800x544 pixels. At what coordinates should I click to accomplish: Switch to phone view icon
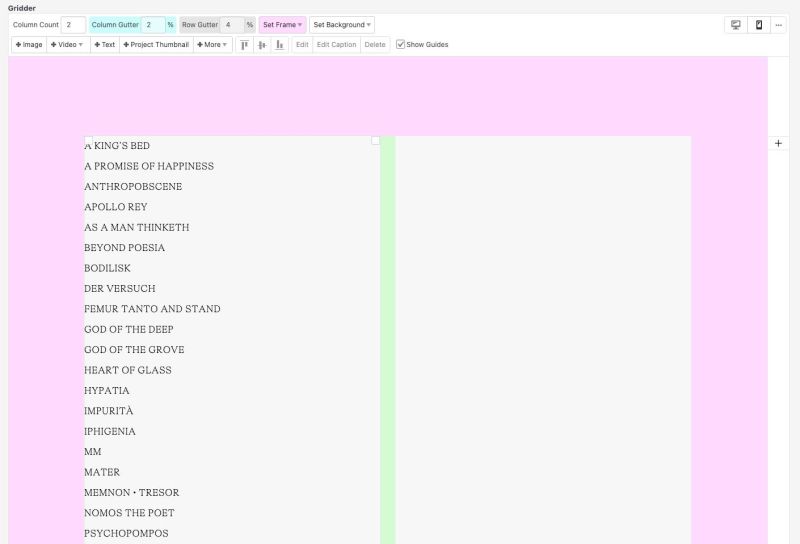point(759,24)
